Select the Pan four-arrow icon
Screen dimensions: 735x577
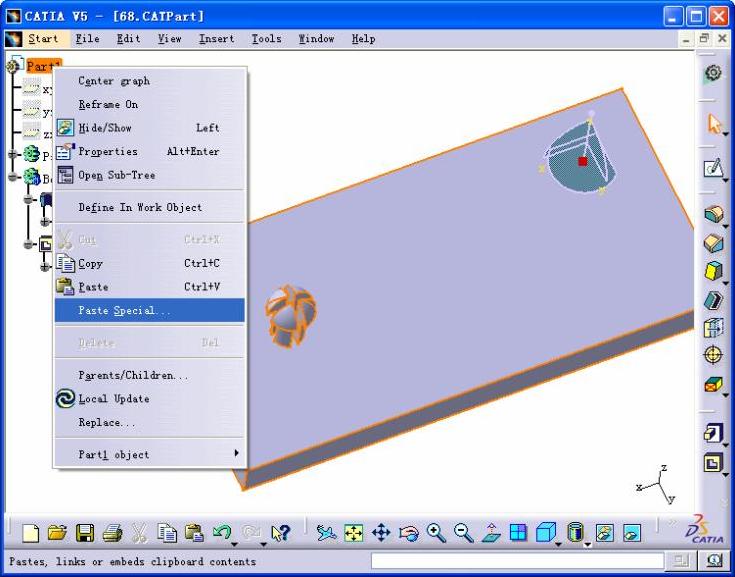[381, 533]
